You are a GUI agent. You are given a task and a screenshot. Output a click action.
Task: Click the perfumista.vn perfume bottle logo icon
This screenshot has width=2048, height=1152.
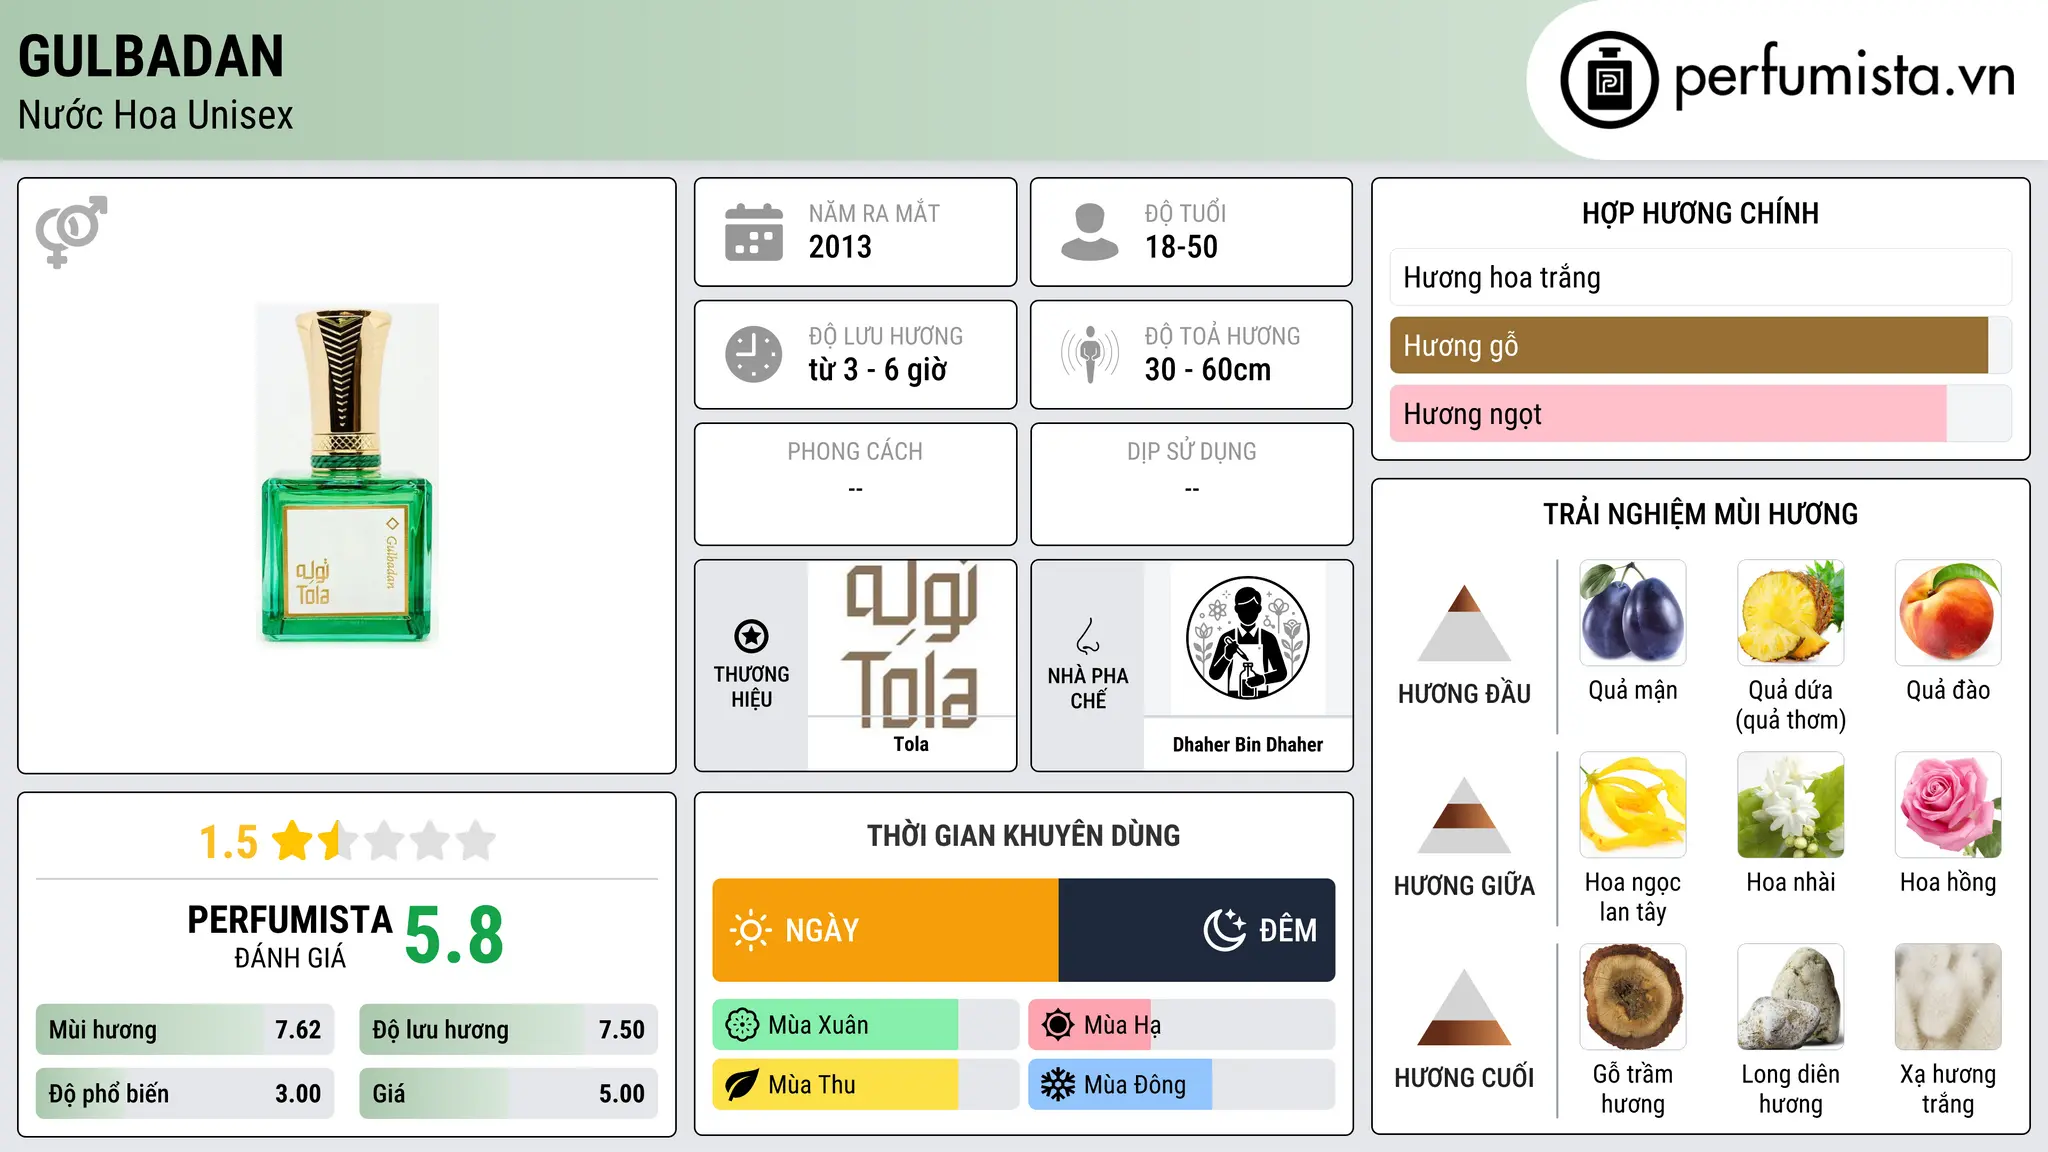click(x=1609, y=80)
